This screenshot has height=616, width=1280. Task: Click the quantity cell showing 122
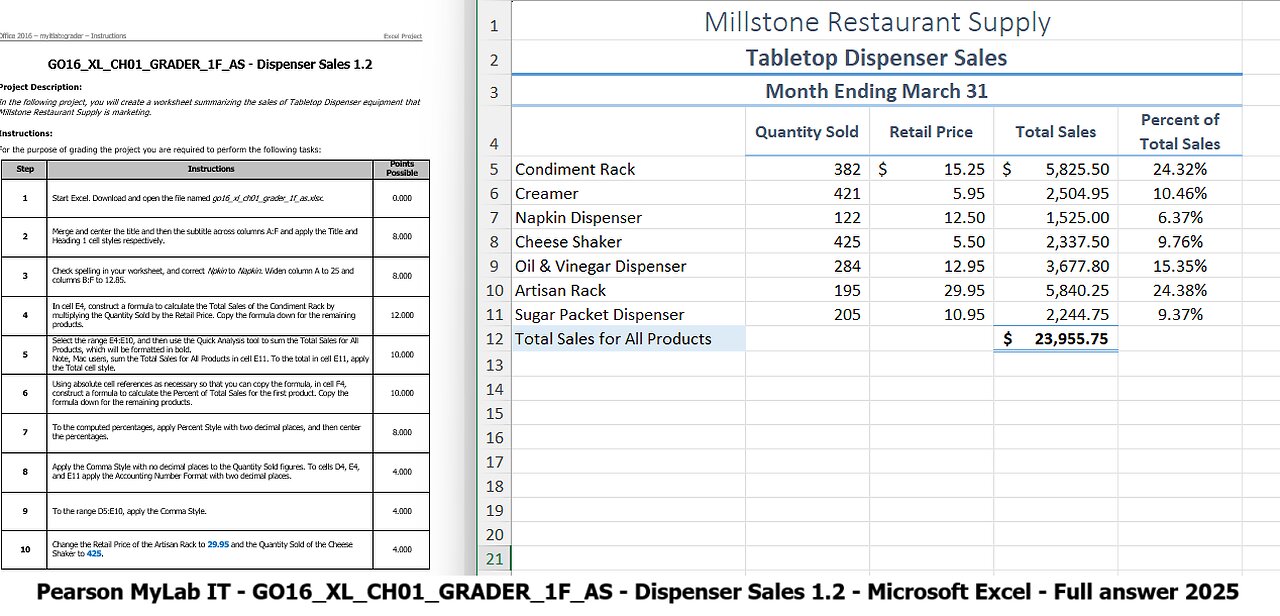(x=807, y=217)
